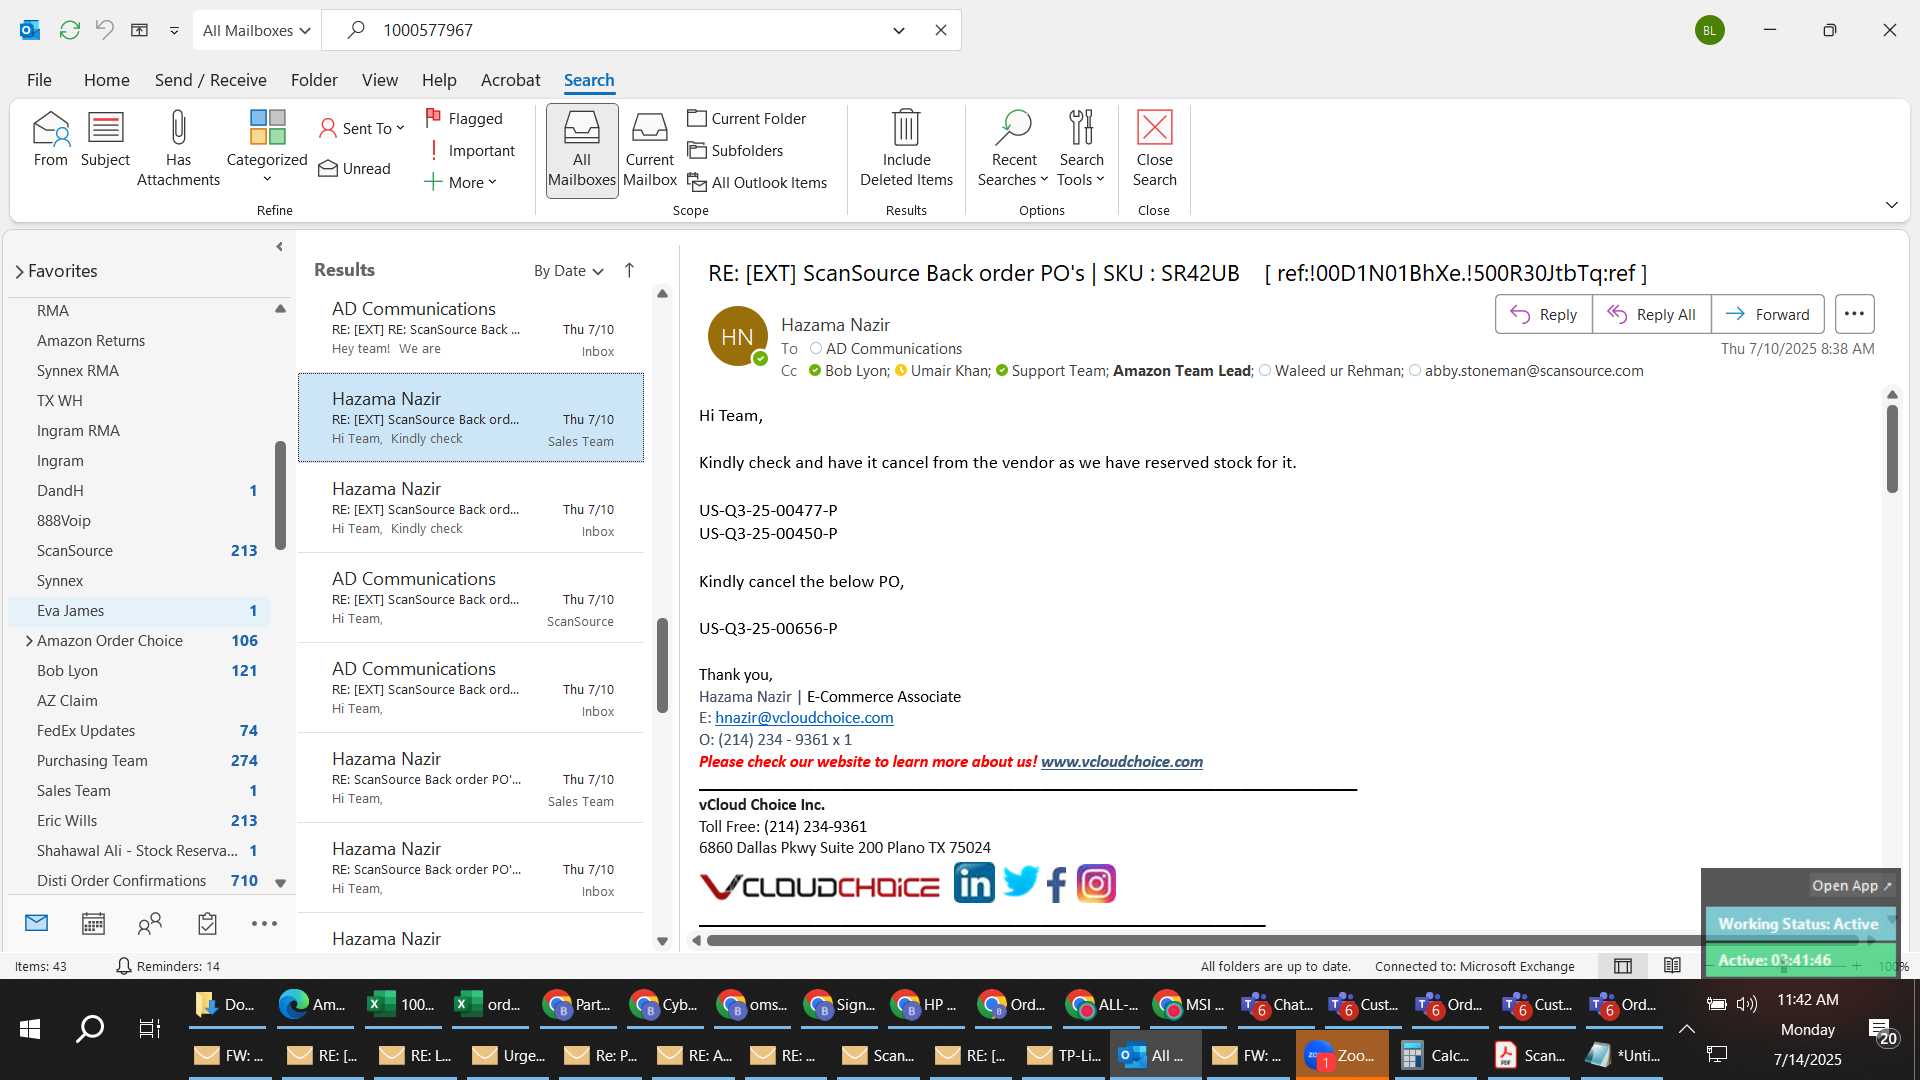Click the Undo icon in quick access toolbar
The width and height of the screenshot is (1920, 1080).
pyautogui.click(x=104, y=30)
